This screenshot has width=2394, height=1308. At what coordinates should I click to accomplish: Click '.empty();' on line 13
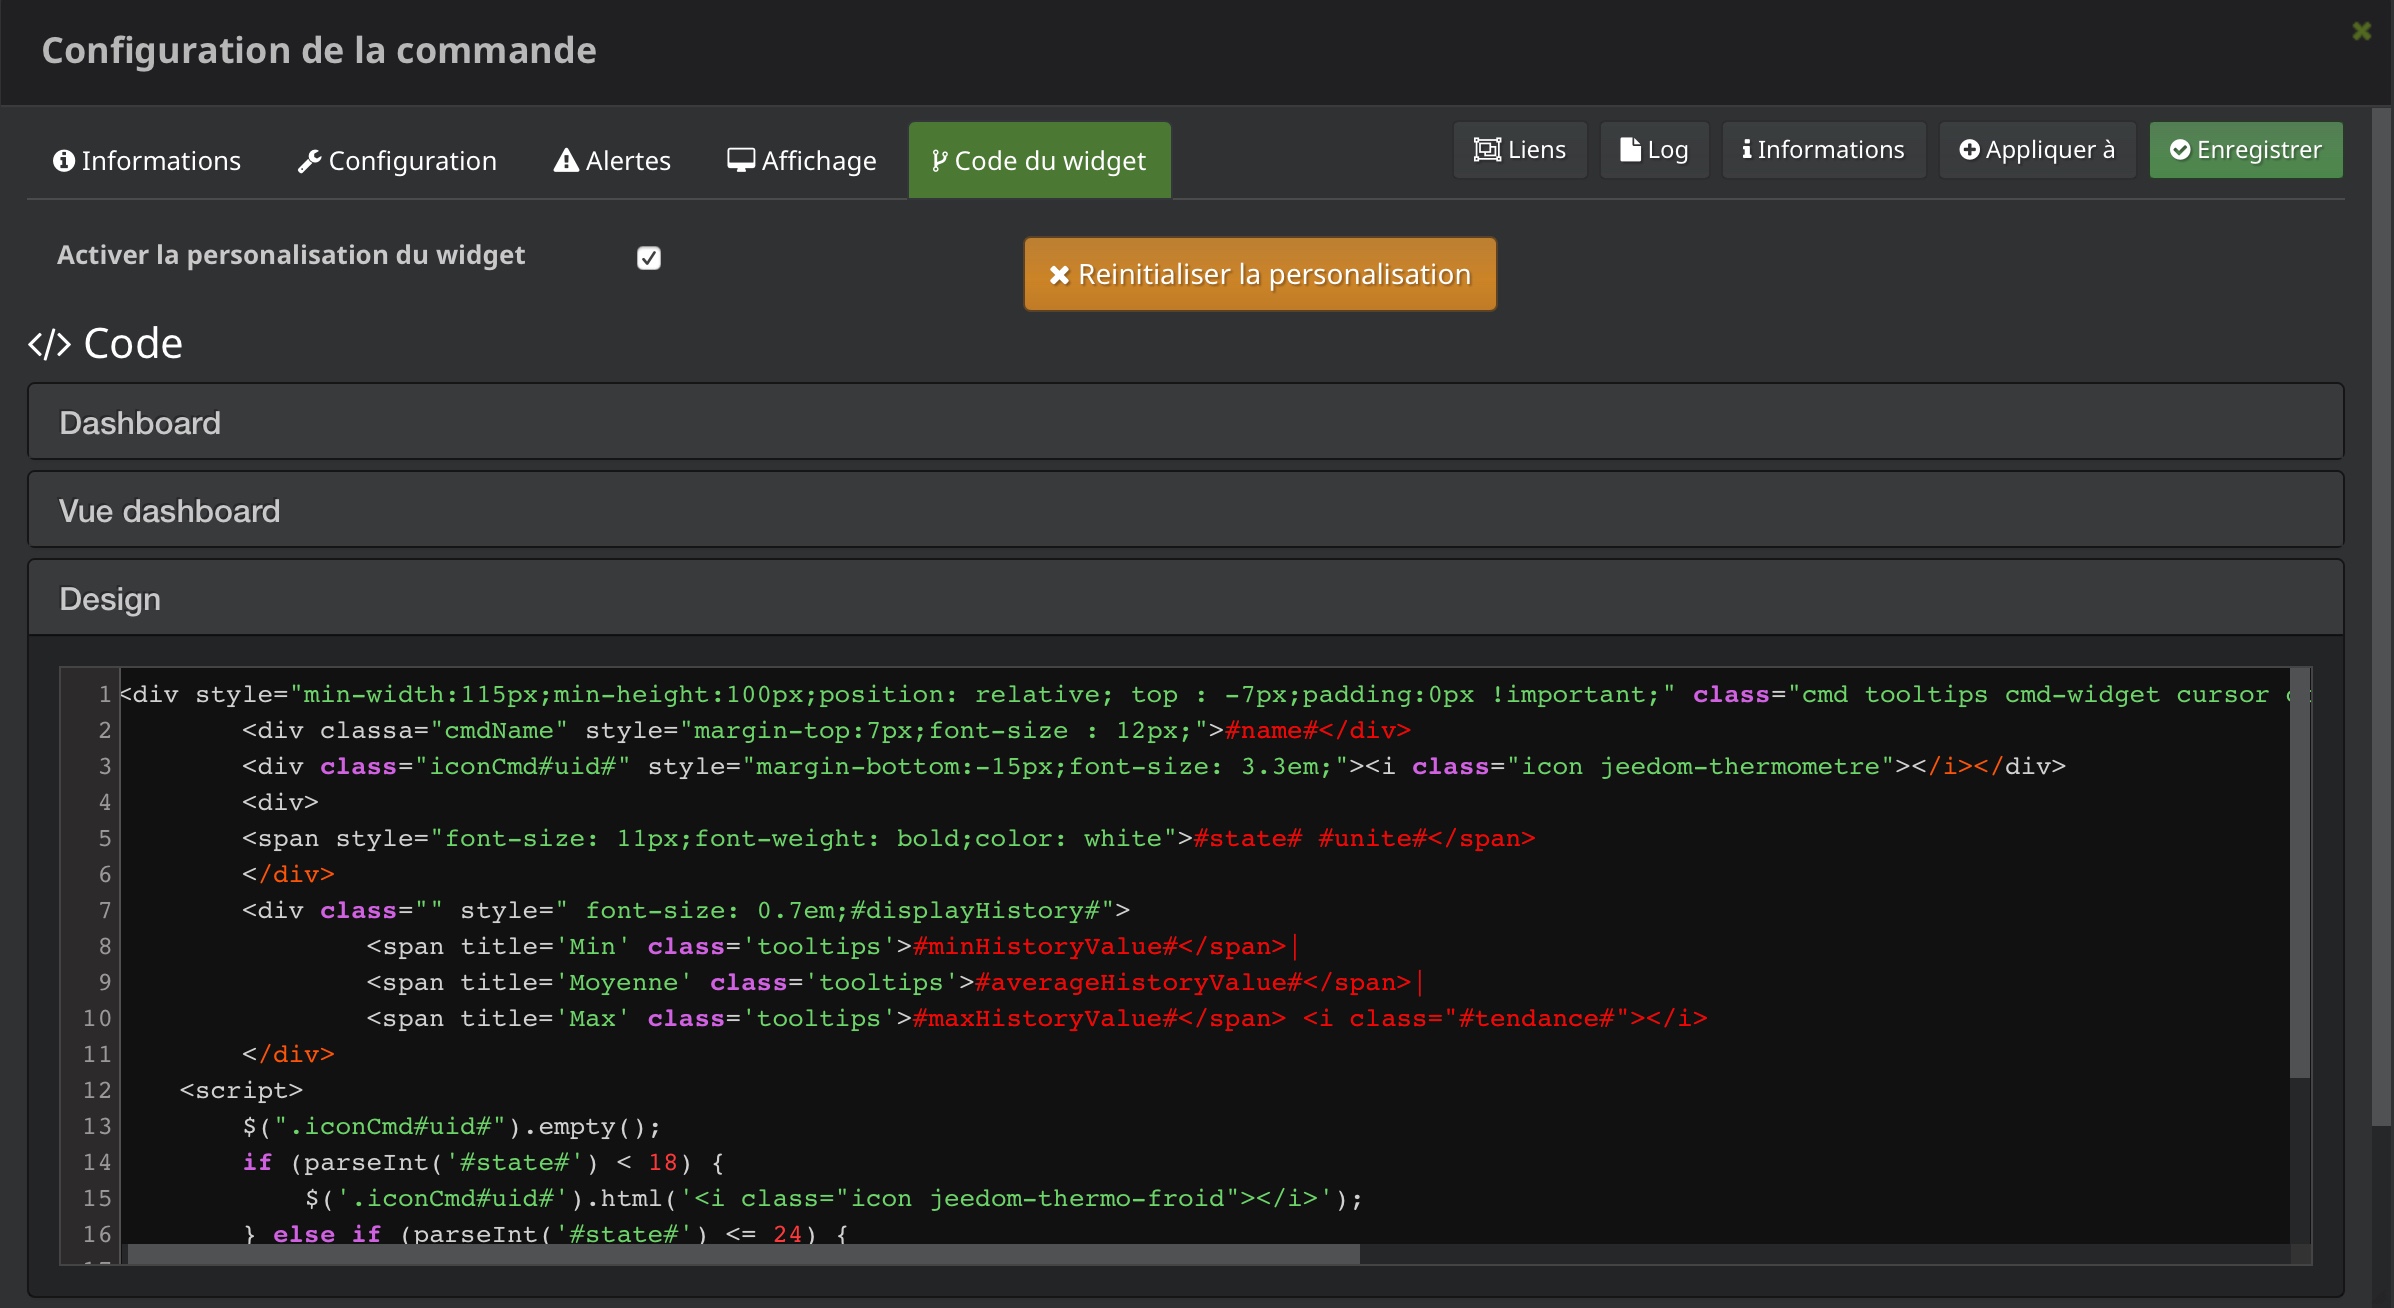pyautogui.click(x=593, y=1126)
